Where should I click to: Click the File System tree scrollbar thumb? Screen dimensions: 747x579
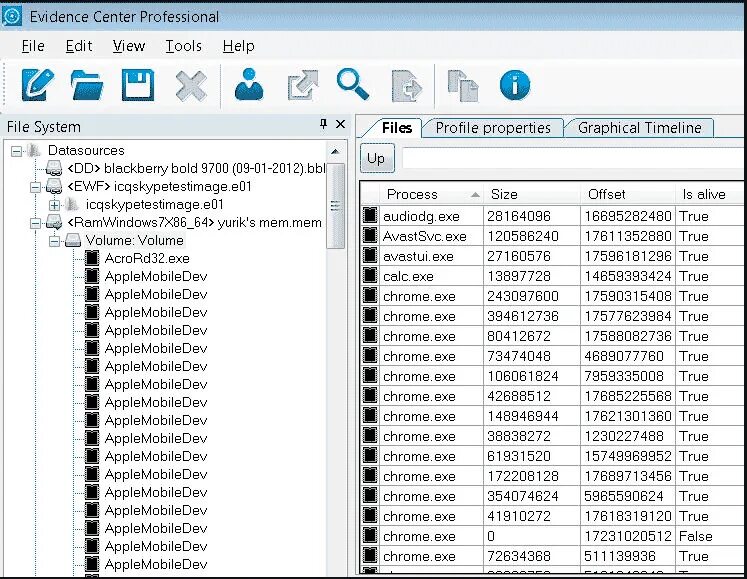335,205
